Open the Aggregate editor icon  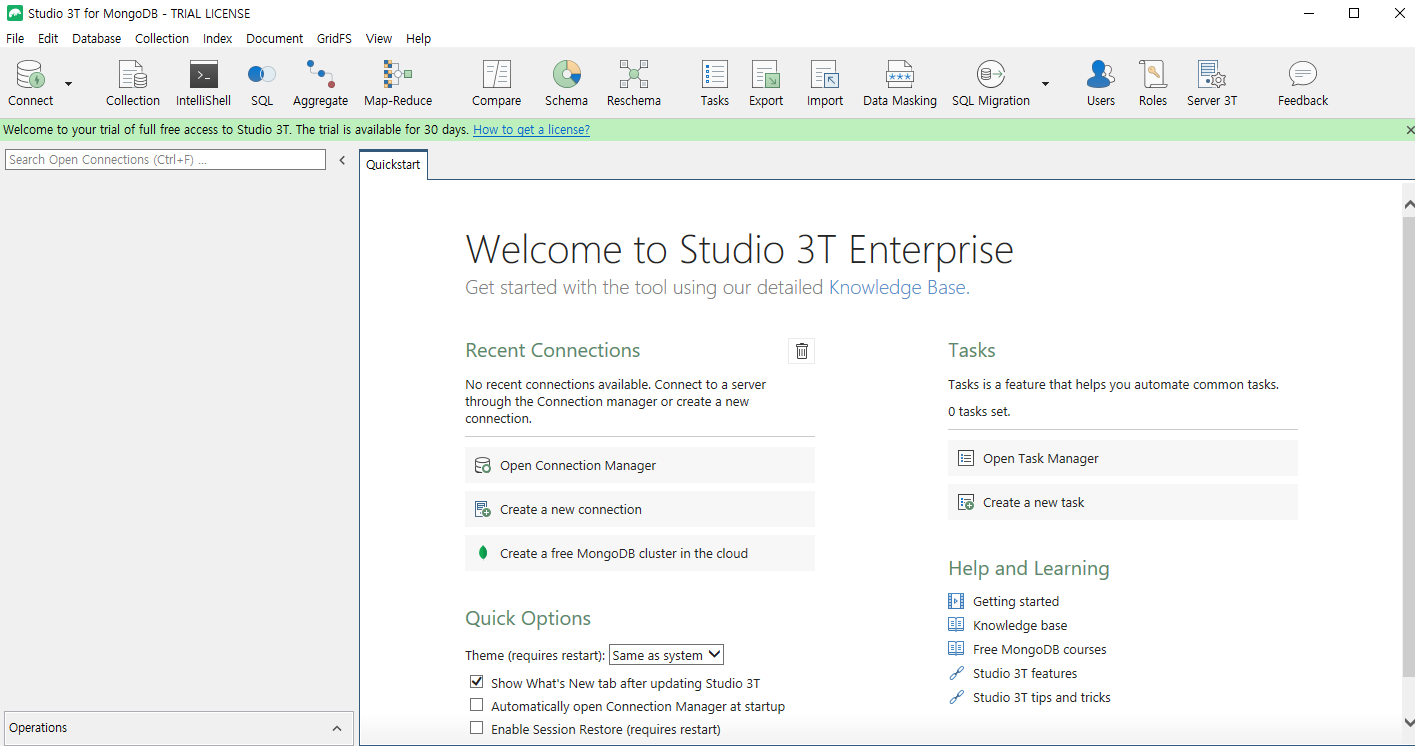click(x=320, y=83)
